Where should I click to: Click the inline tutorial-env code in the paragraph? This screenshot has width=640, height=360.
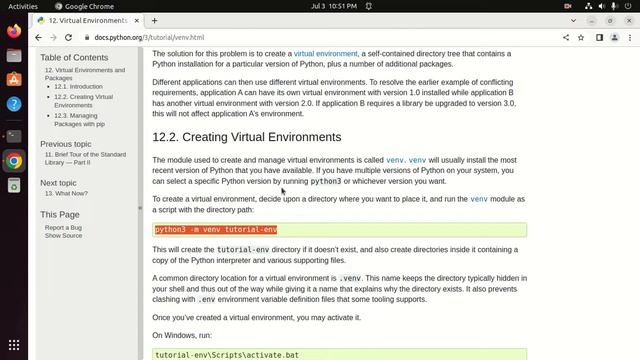243,250
